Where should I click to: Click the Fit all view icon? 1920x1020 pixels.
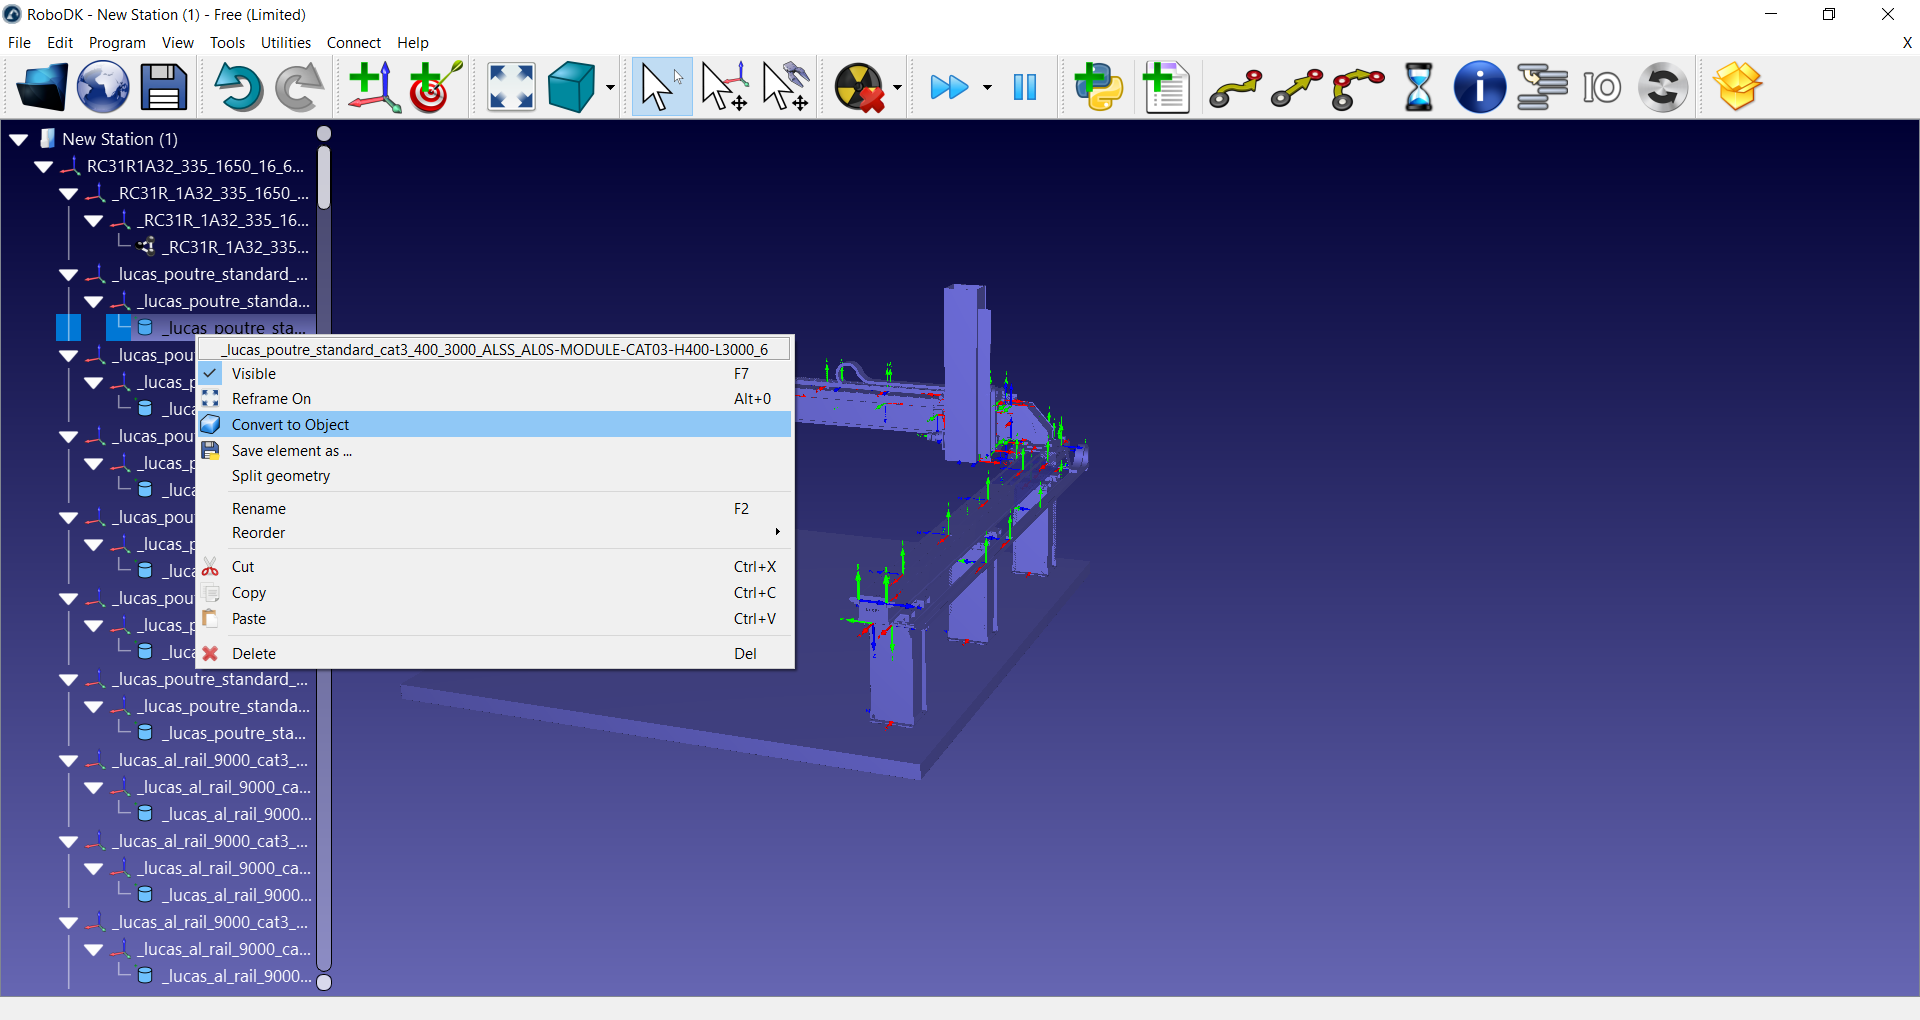pyautogui.click(x=511, y=88)
